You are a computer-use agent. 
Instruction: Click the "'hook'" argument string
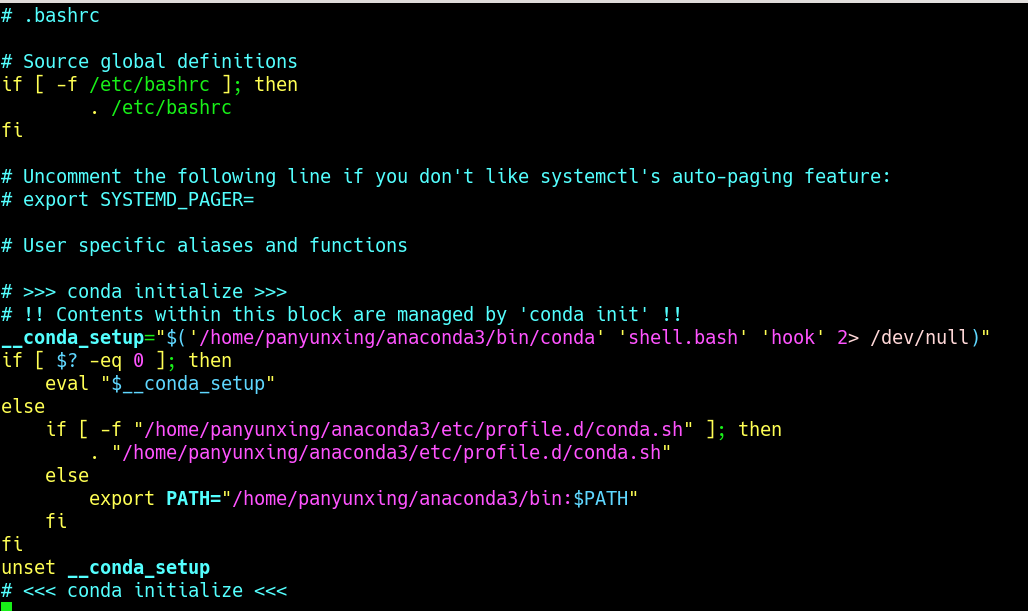[793, 337]
